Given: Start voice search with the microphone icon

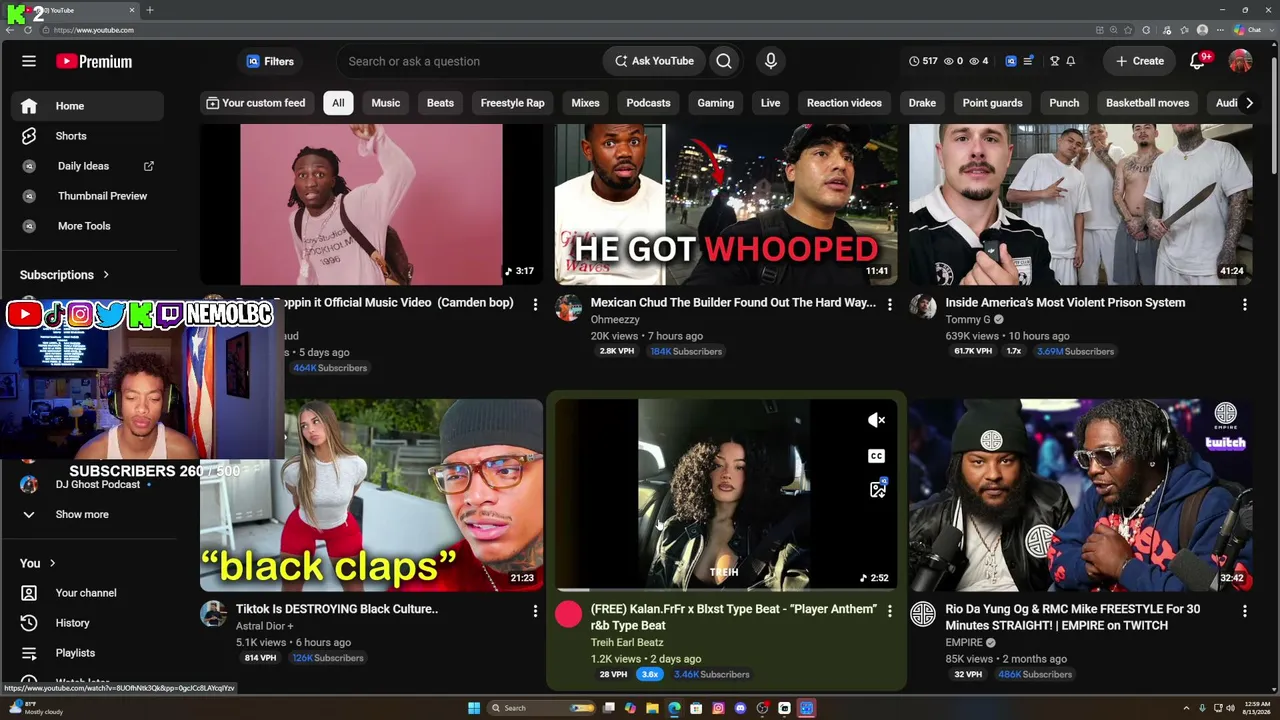Looking at the screenshot, I should pyautogui.click(x=770, y=61).
